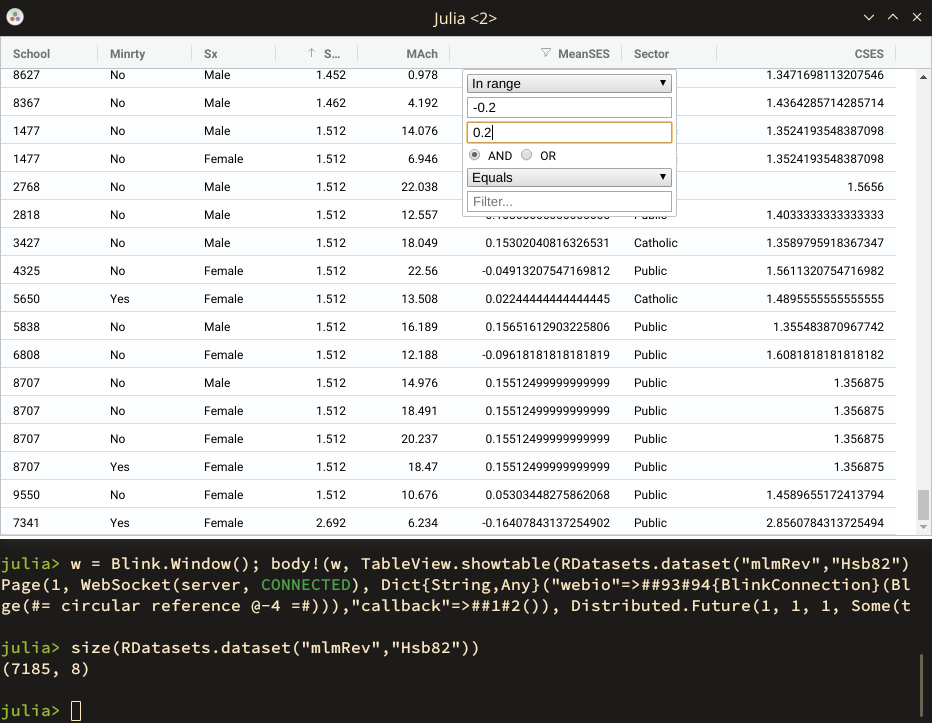
Task: Select School cell 5838
Action: [x=26, y=326]
